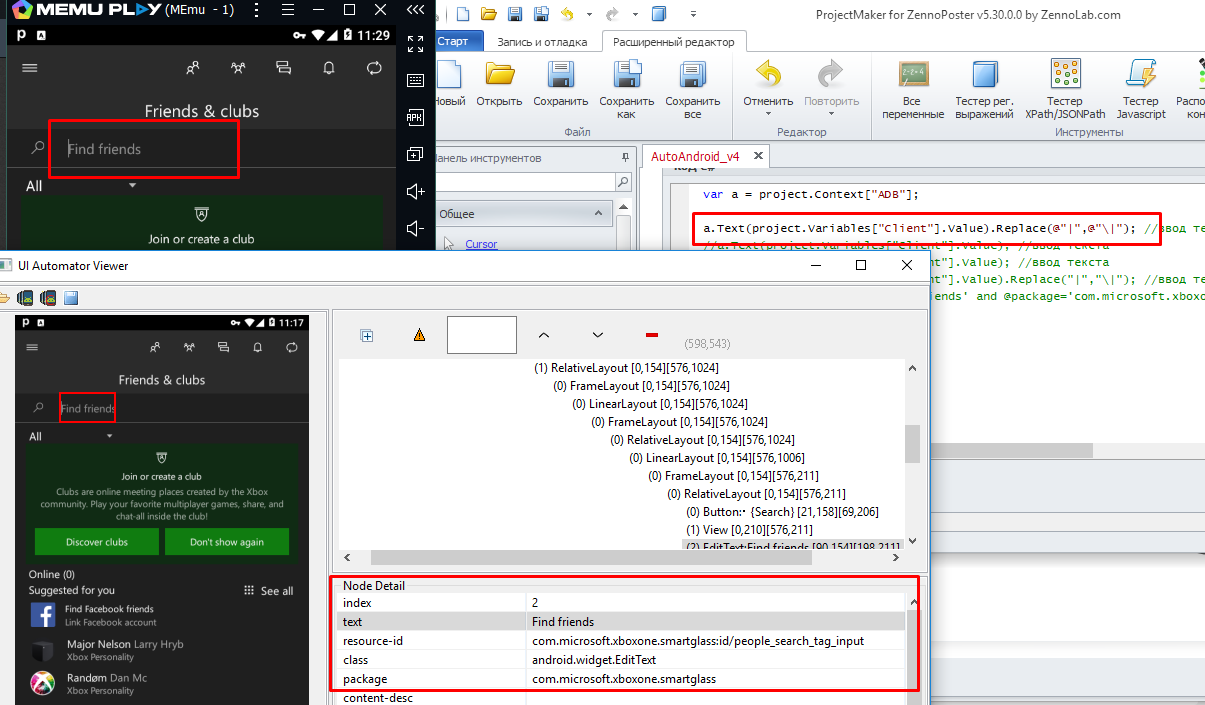Screen dimensions: 1205x705
Task: Click Don't show again in UI Automator screenshot
Action: point(227,542)
